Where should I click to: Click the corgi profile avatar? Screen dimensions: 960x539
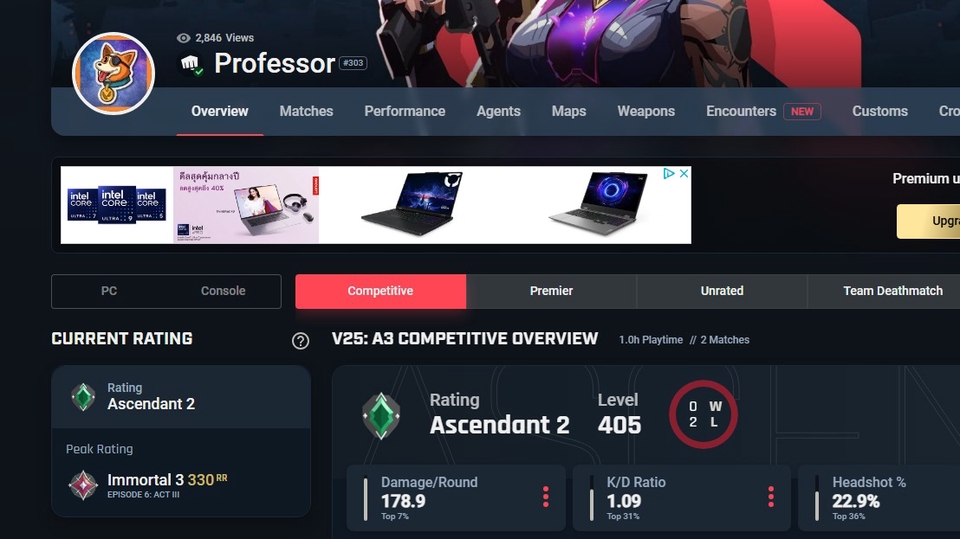tap(113, 74)
